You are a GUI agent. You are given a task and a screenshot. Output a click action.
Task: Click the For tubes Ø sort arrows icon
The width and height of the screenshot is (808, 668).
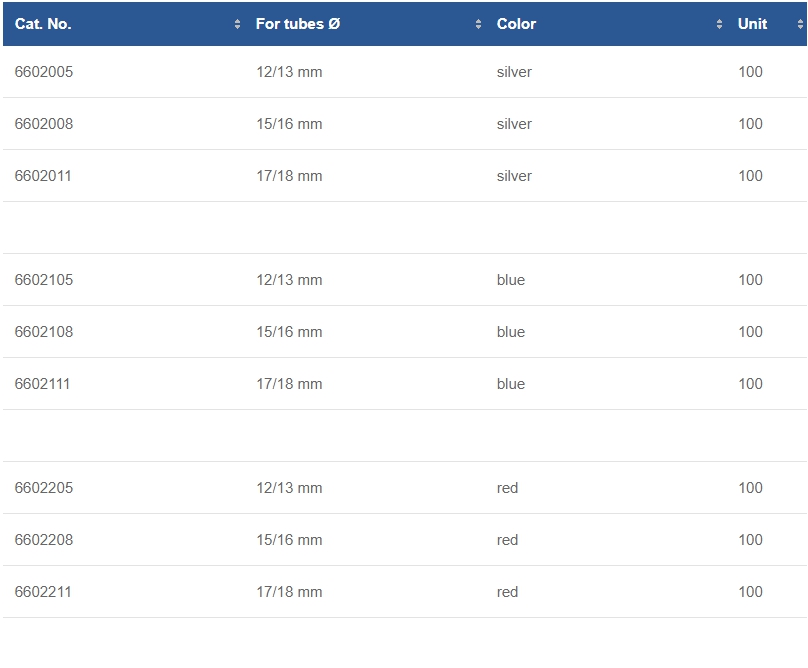point(478,24)
